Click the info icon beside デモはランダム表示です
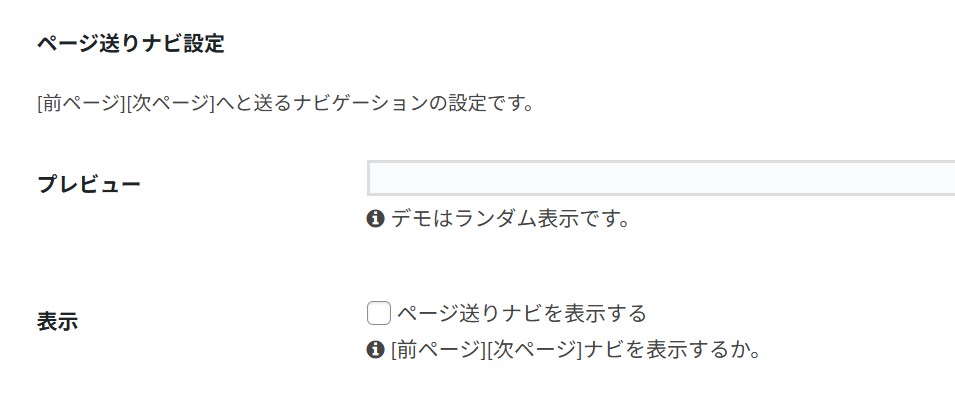This screenshot has height=406, width=955. (376, 218)
